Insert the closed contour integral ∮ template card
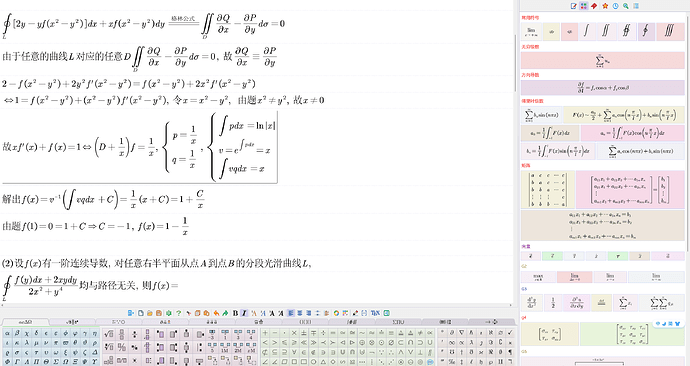This screenshot has width=690, height=366. 646,31
